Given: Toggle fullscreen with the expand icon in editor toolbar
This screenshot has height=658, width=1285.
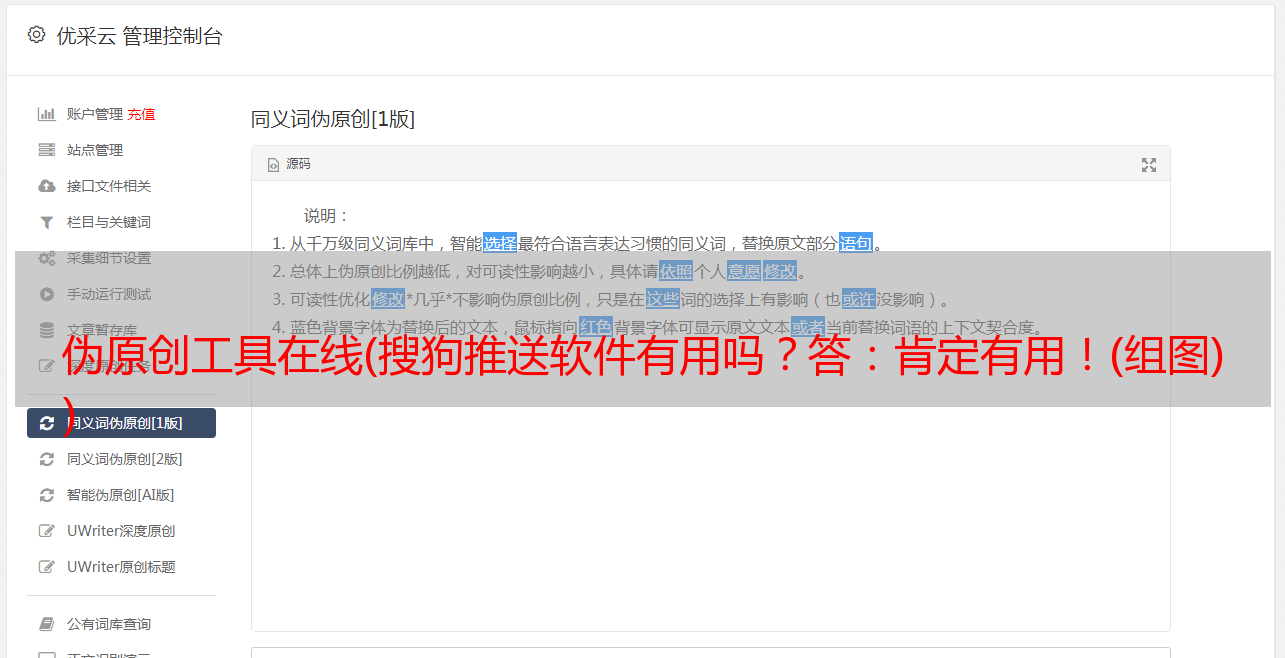Looking at the screenshot, I should coord(1149,165).
